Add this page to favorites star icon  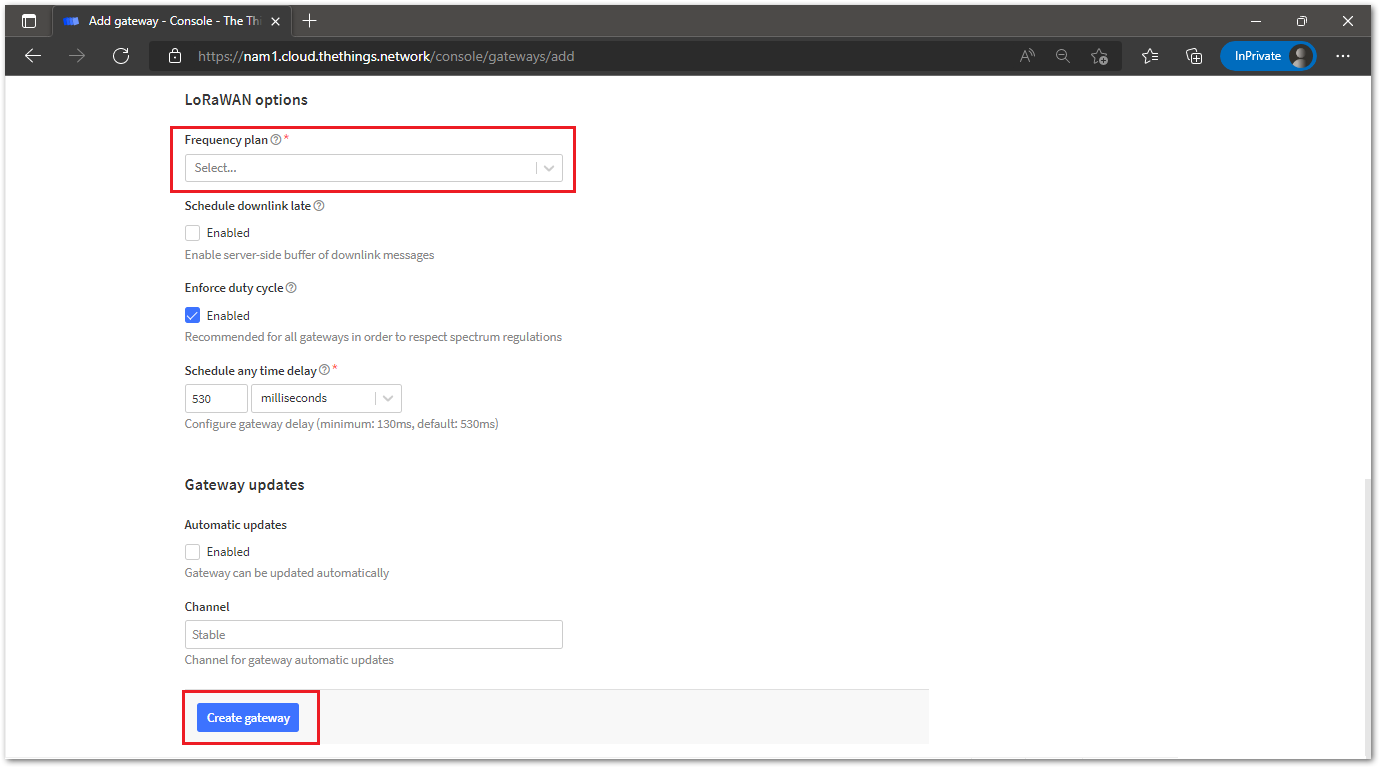tap(1099, 56)
